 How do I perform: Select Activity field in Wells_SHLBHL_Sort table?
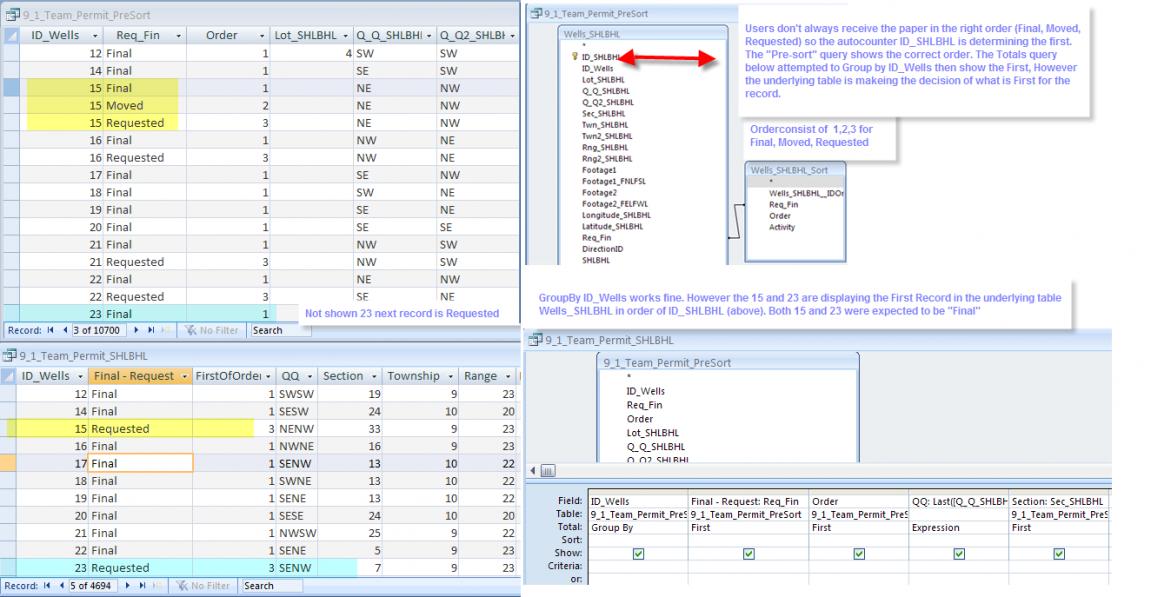point(782,227)
